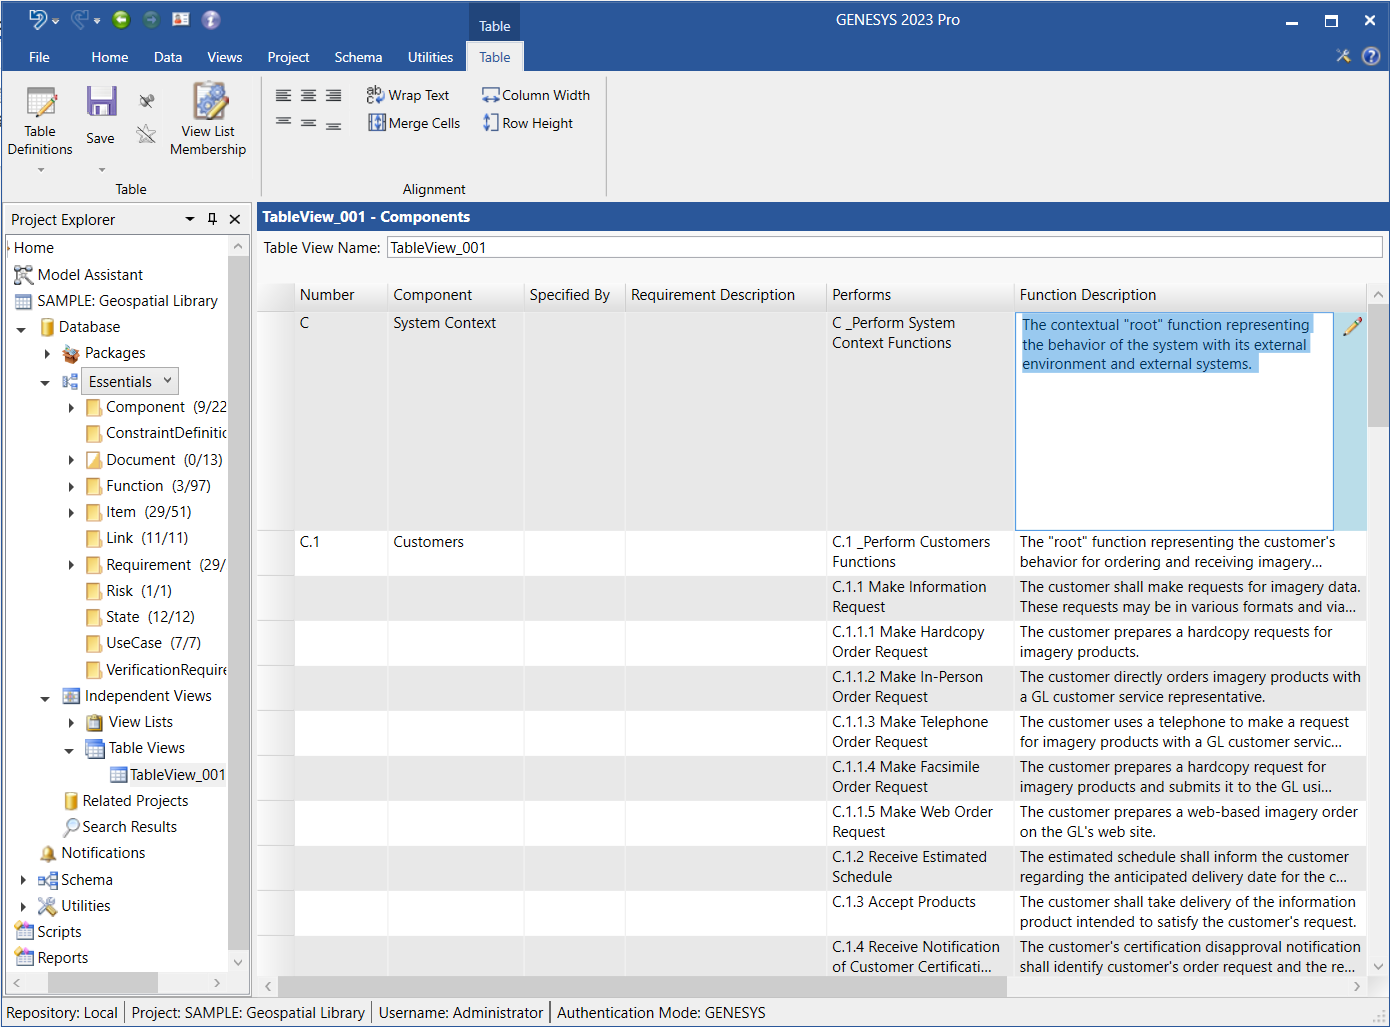The width and height of the screenshot is (1390, 1027).
Task: Expand the Packages tree node
Action: pos(47,353)
